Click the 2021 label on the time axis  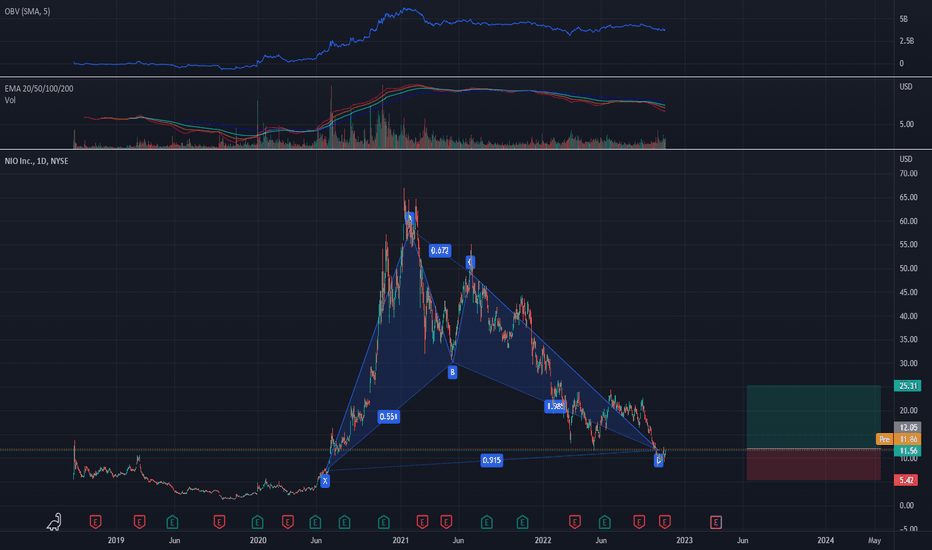401,540
